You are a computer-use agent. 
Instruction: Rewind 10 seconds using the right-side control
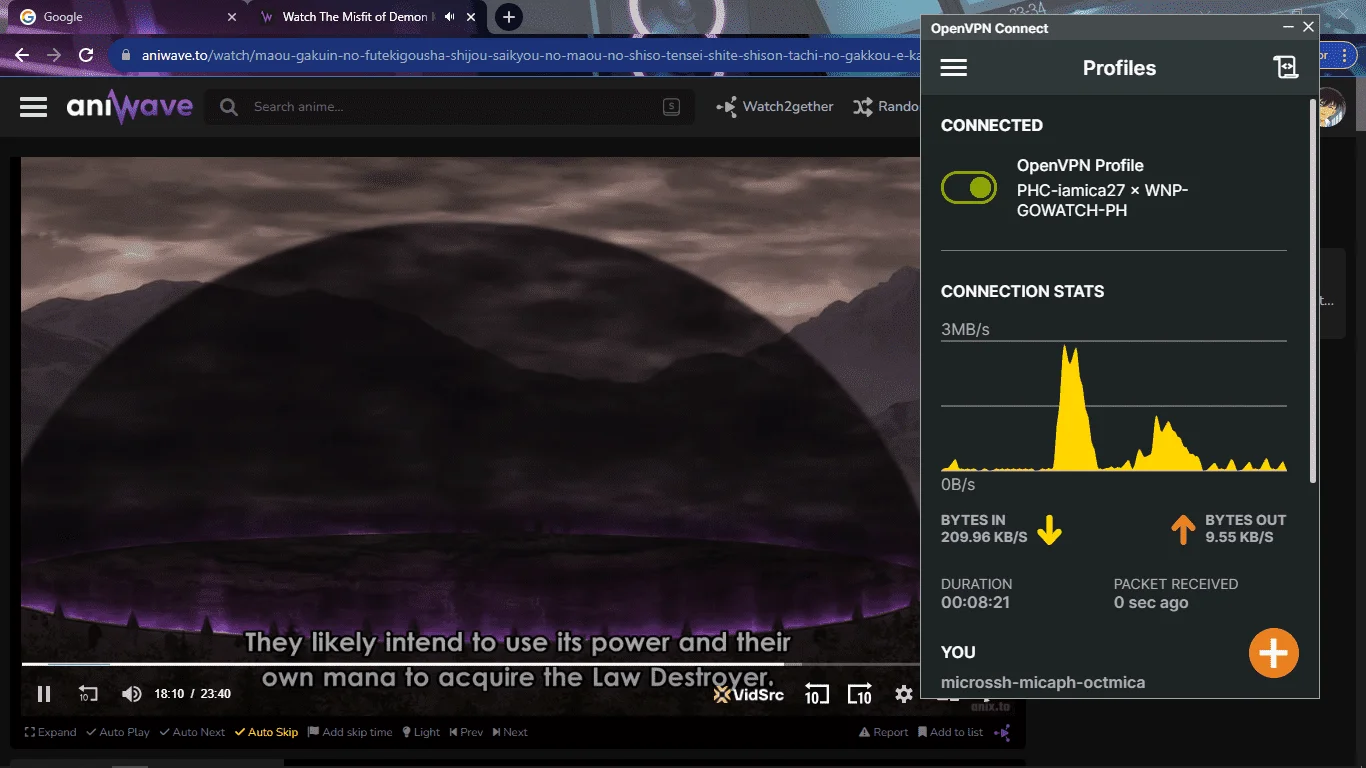(x=816, y=693)
